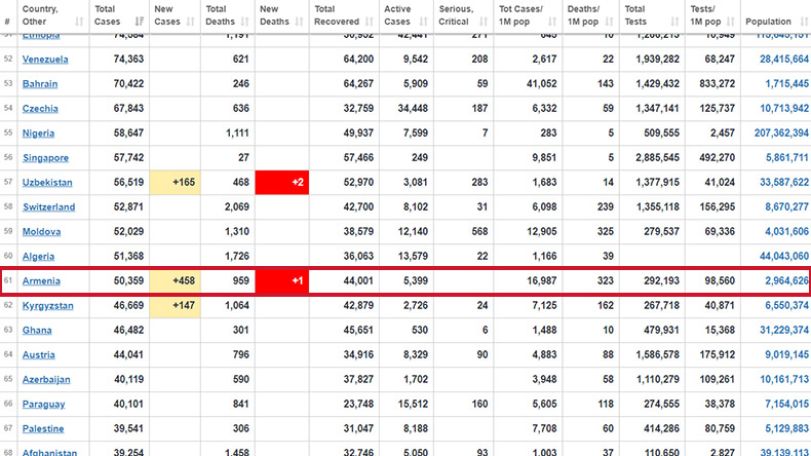Select Uzbekistan new deaths +2 cell

pos(282,183)
